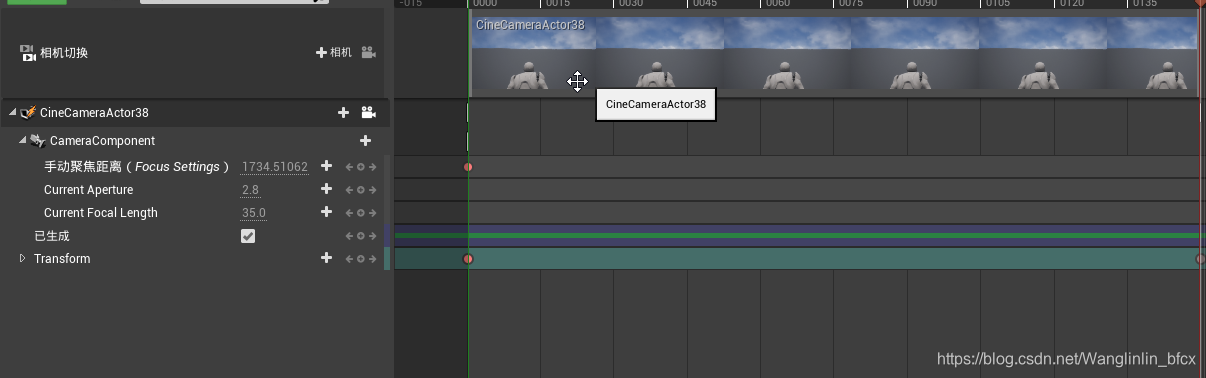Add key on Current Aperture row
The height and width of the screenshot is (378, 1206).
pos(361,190)
